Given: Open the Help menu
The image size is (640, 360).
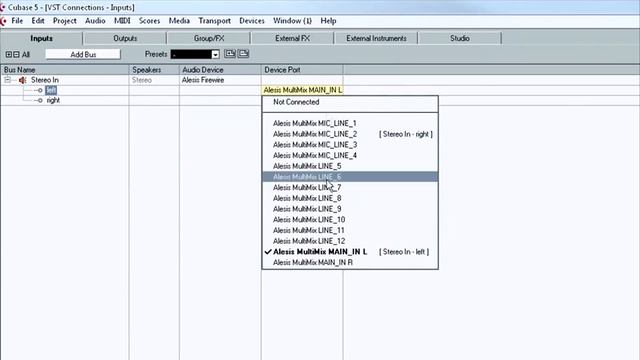Looking at the screenshot, I should [328, 21].
